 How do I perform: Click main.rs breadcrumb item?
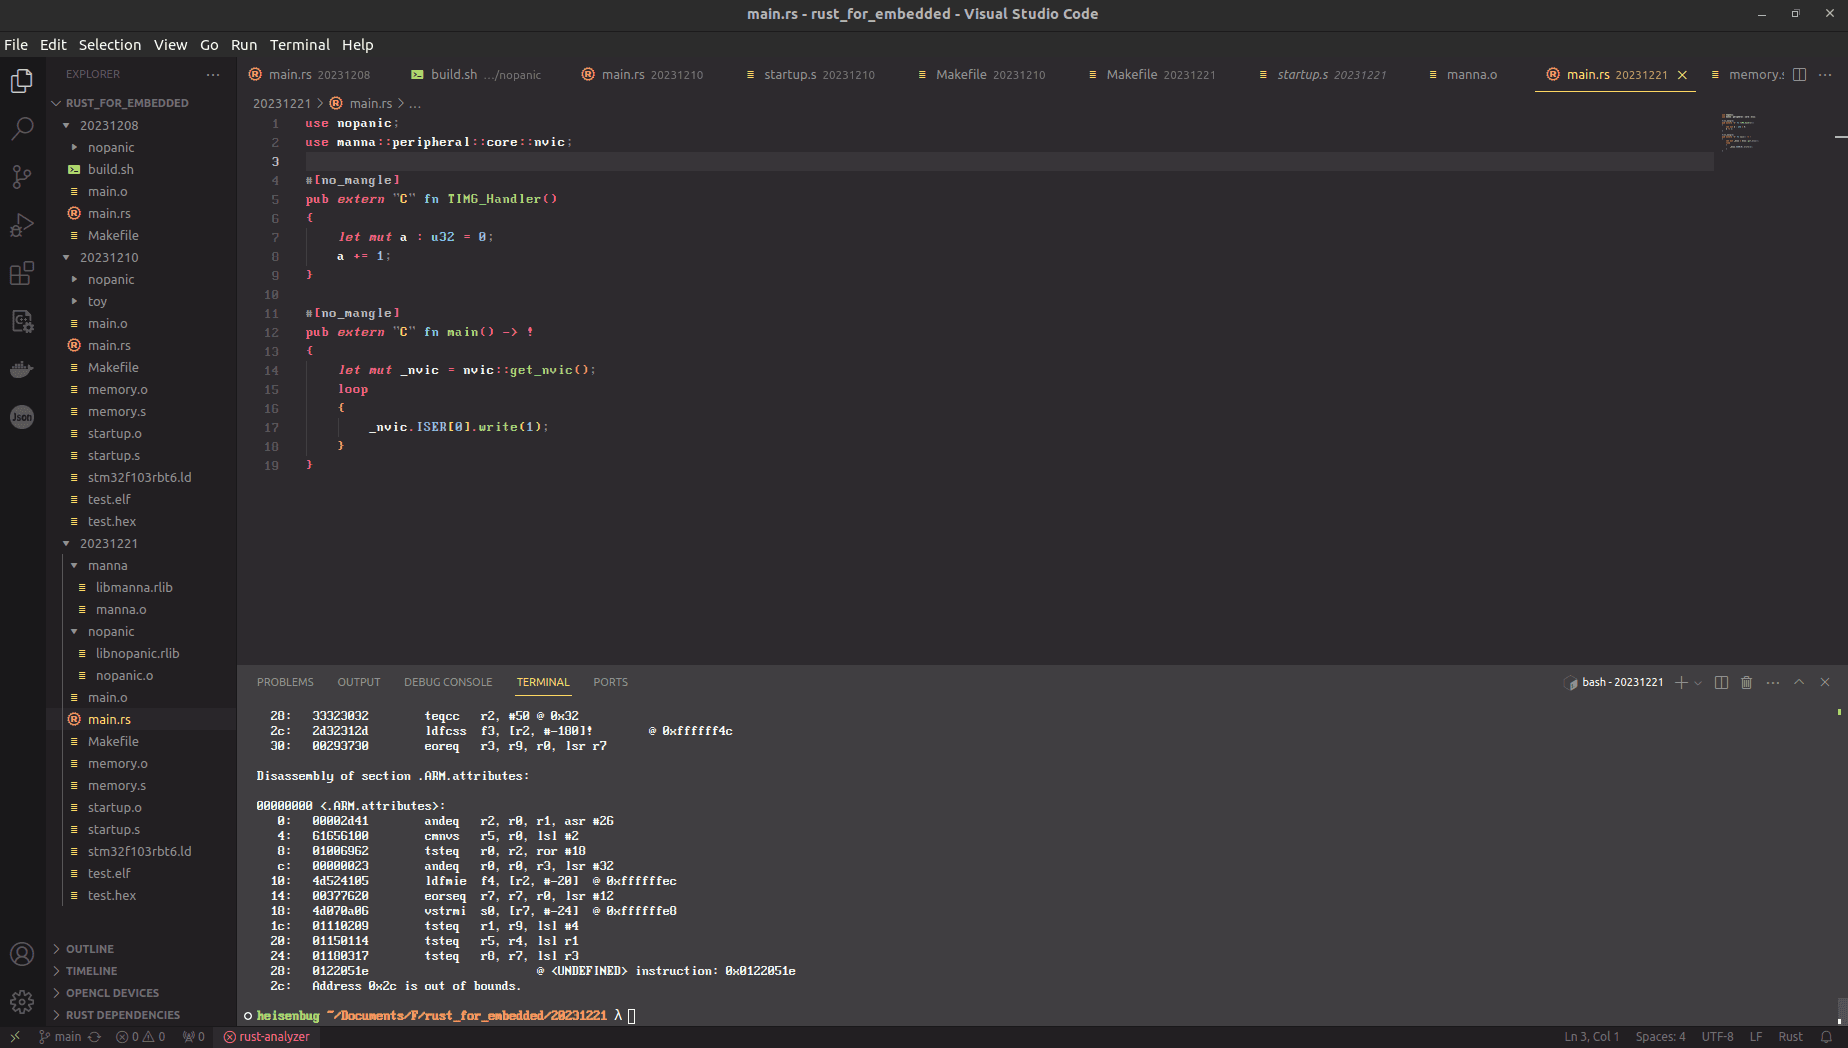click(x=370, y=103)
